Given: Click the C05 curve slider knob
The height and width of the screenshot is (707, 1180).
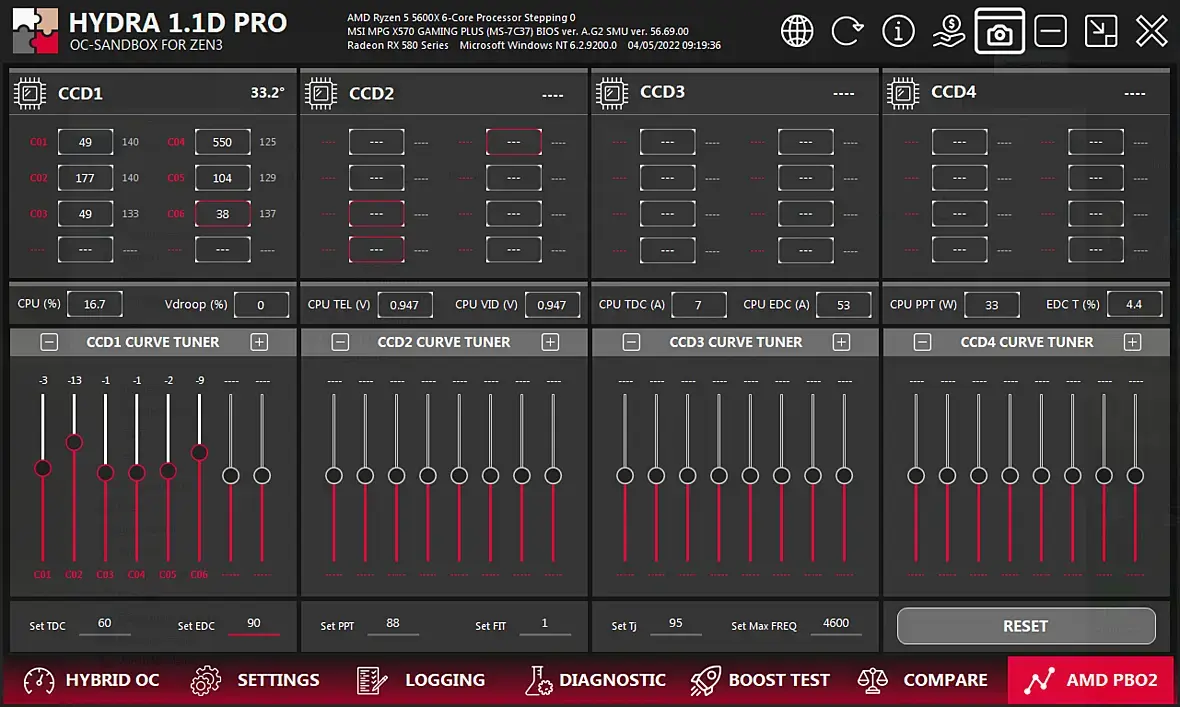Looking at the screenshot, I should [168, 471].
